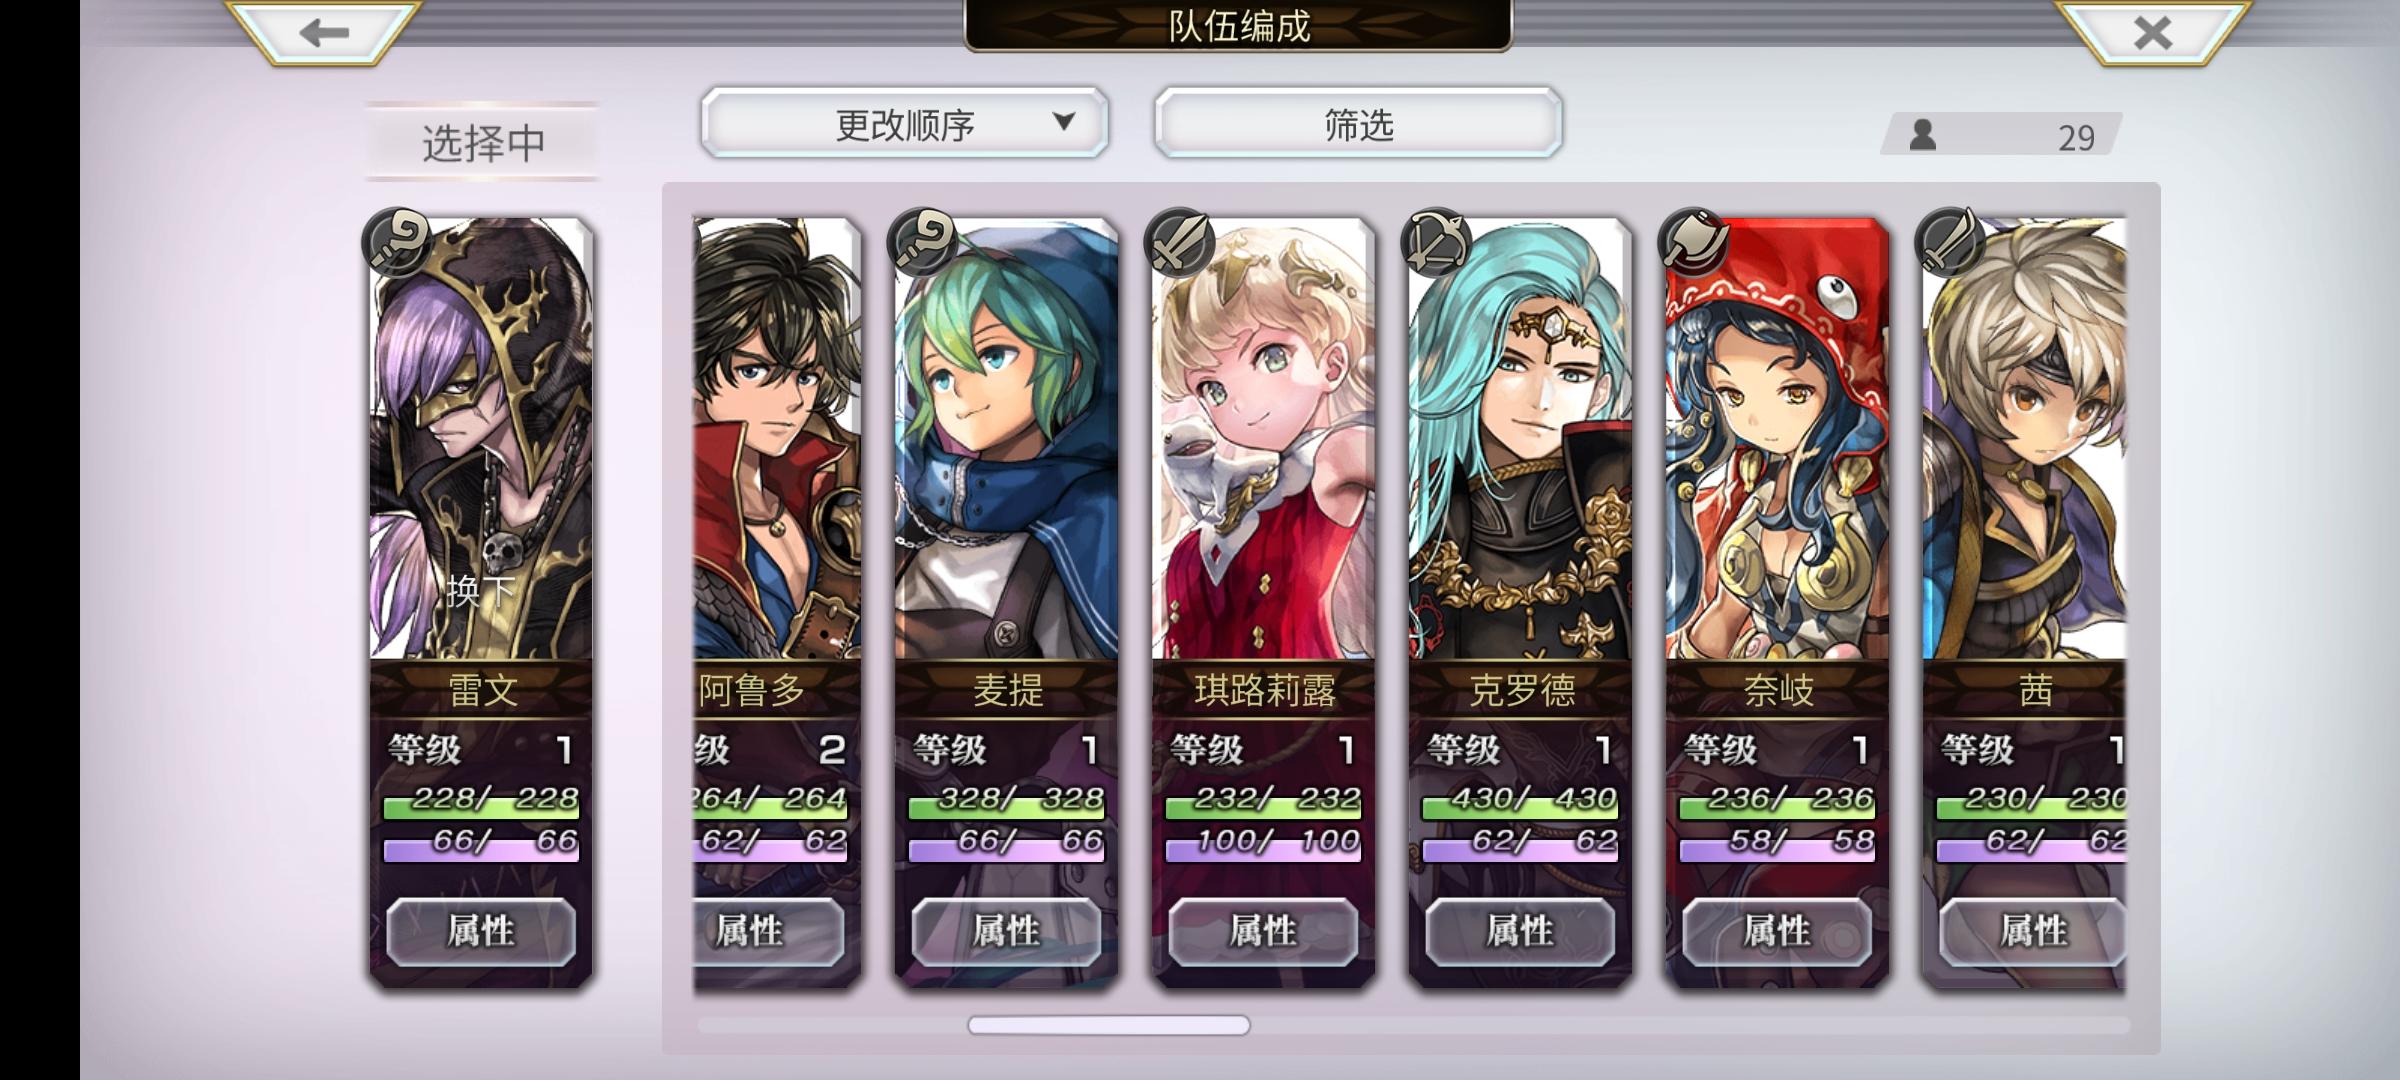
Task: Click the 选择中 selection label
Action: (x=483, y=142)
